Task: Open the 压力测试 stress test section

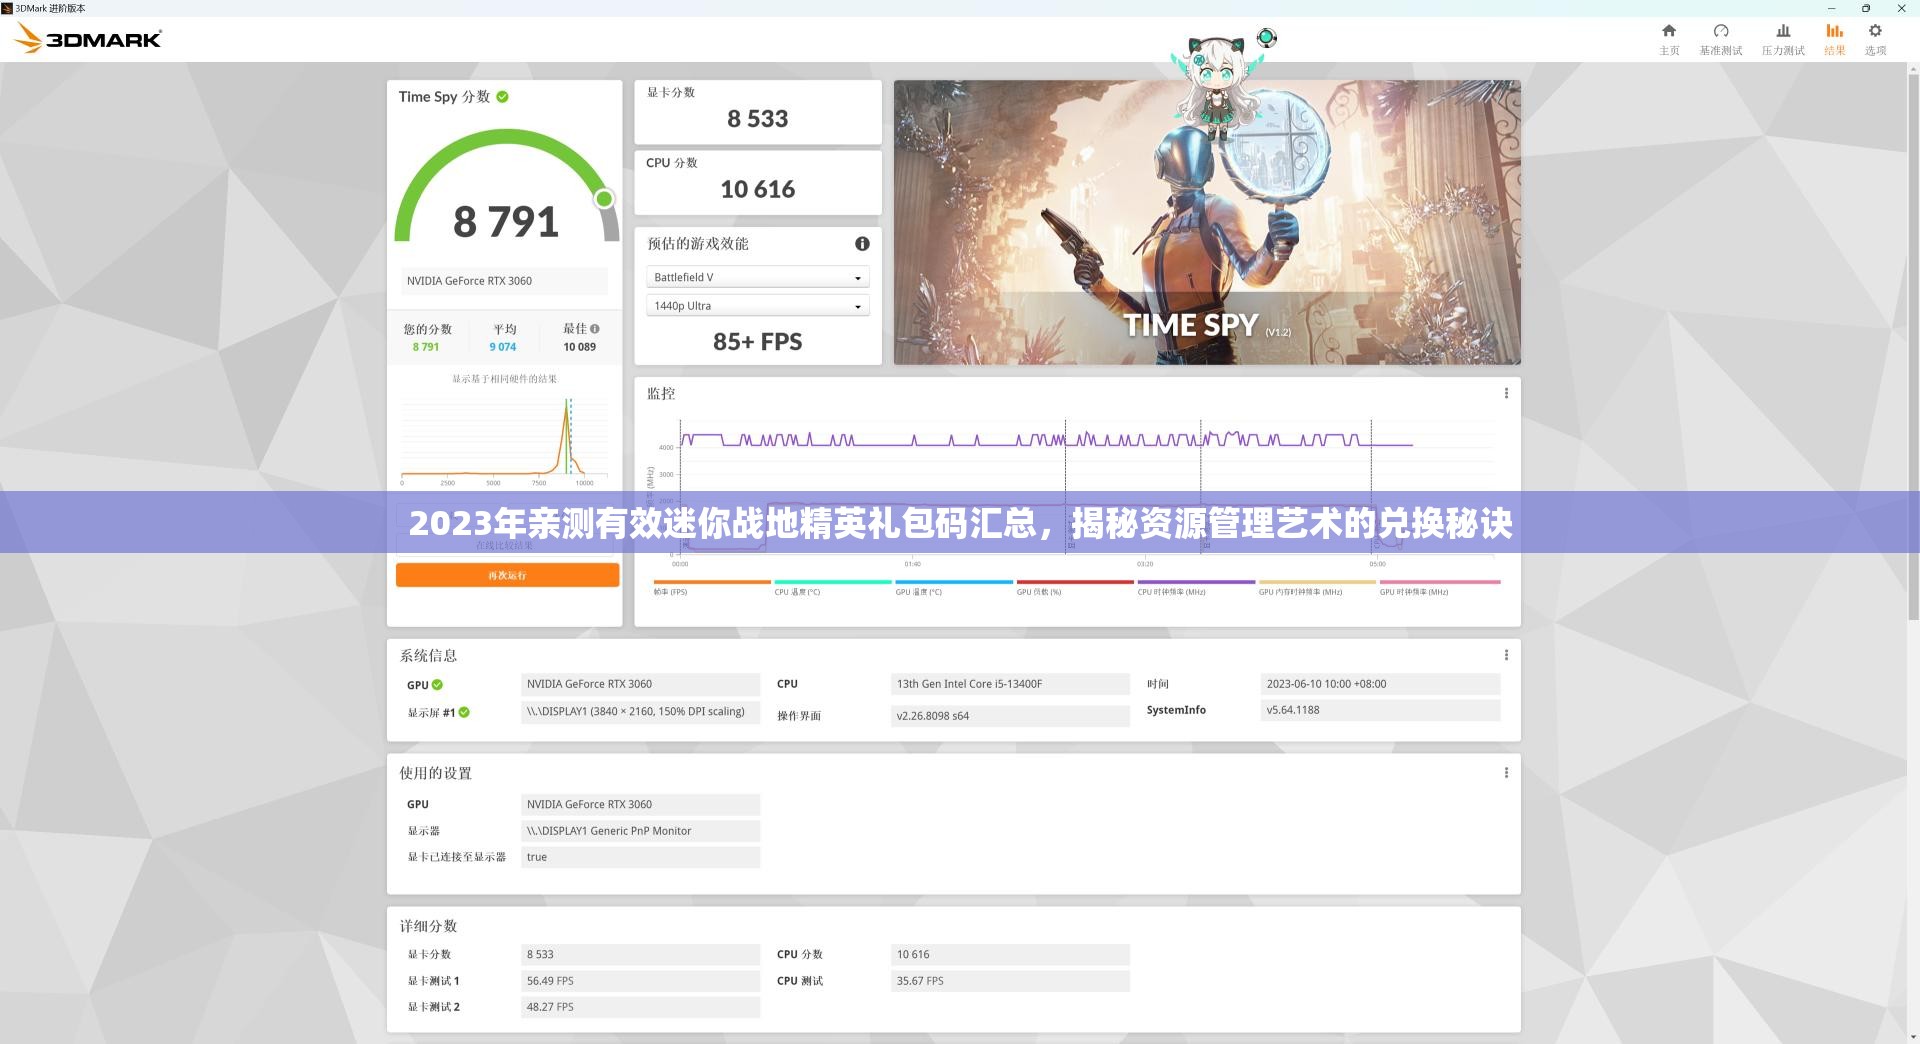Action: tap(1782, 38)
